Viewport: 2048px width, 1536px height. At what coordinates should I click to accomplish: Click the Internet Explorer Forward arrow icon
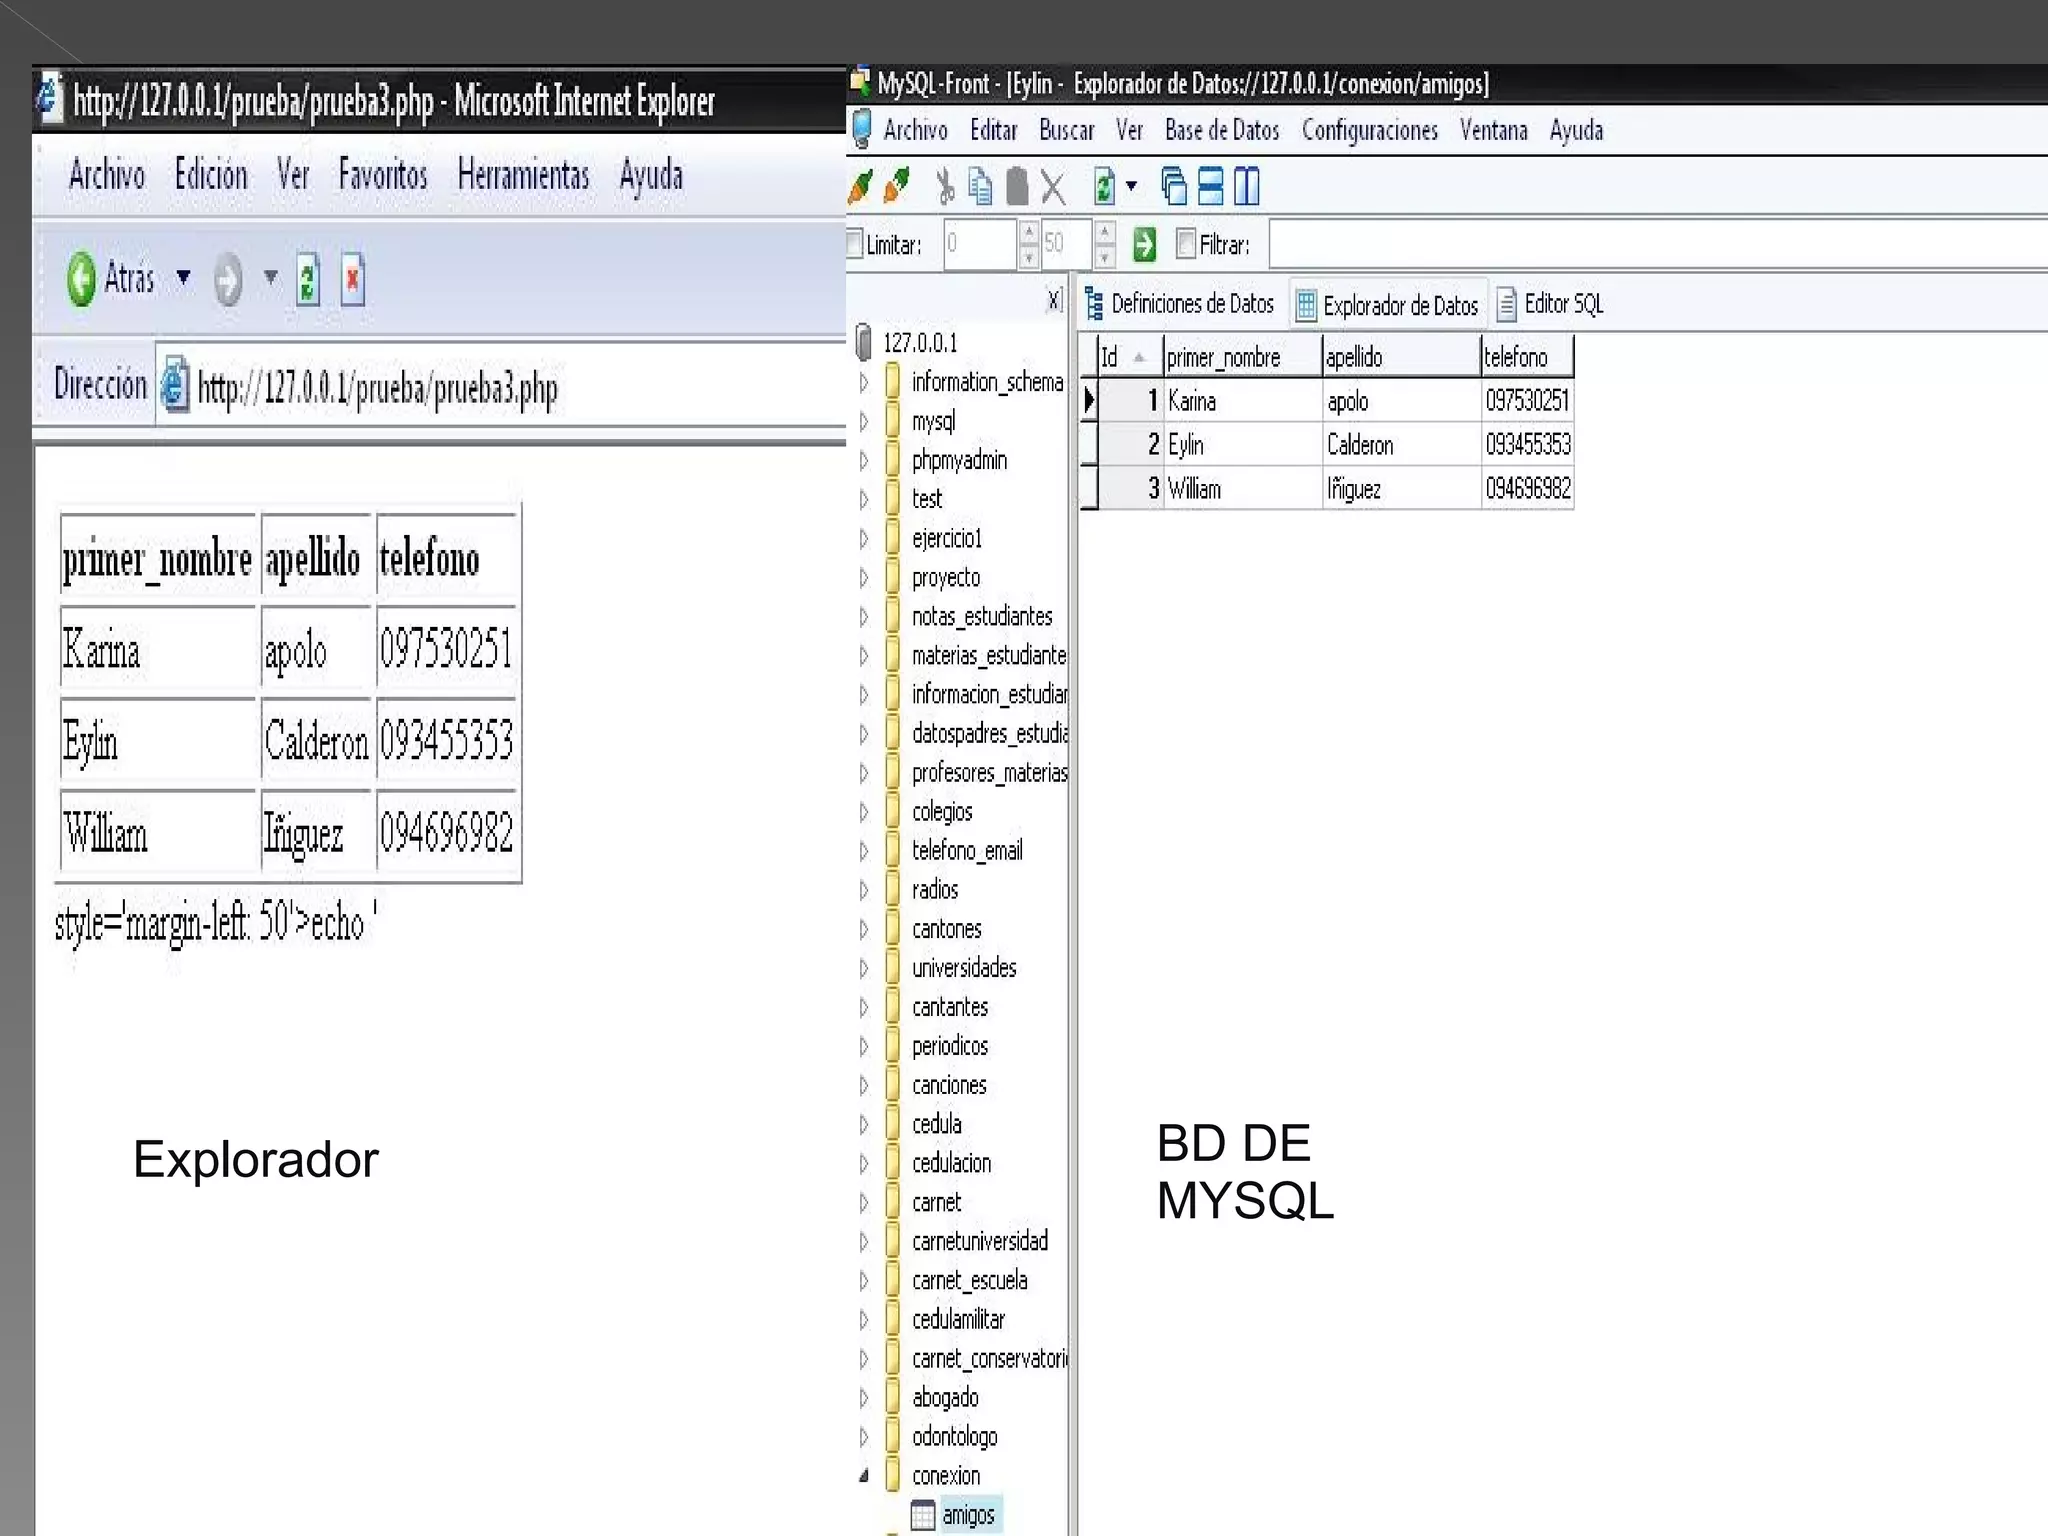click(x=228, y=279)
